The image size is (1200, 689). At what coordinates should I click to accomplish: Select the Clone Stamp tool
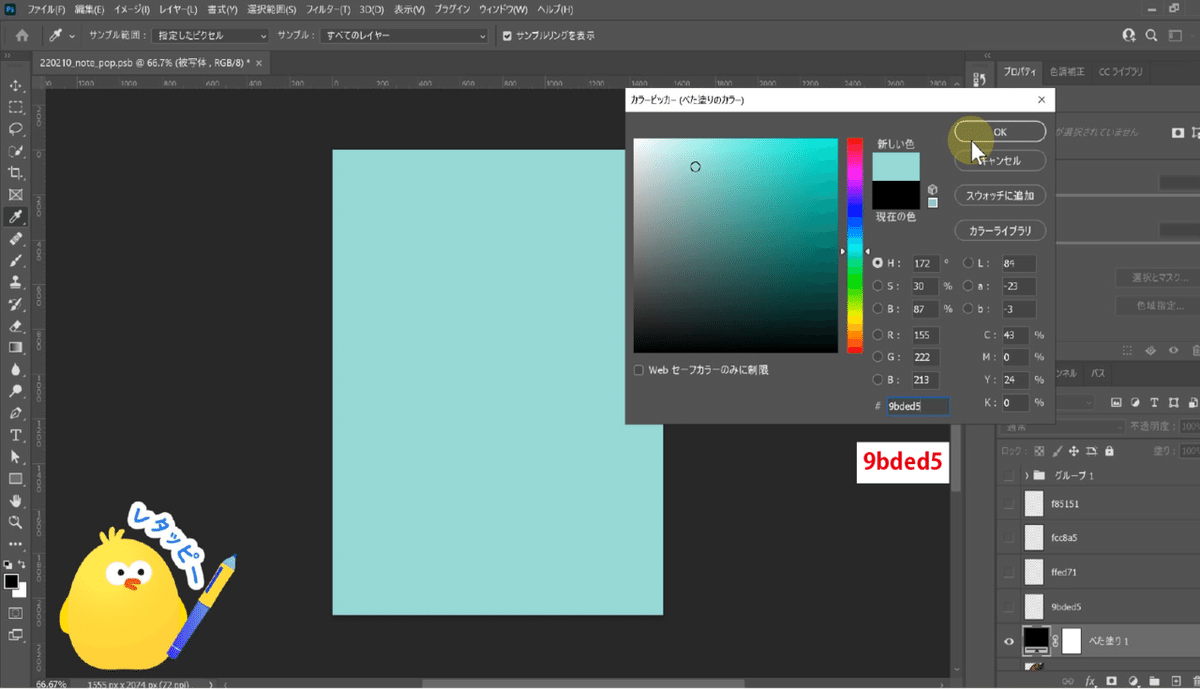(x=16, y=282)
